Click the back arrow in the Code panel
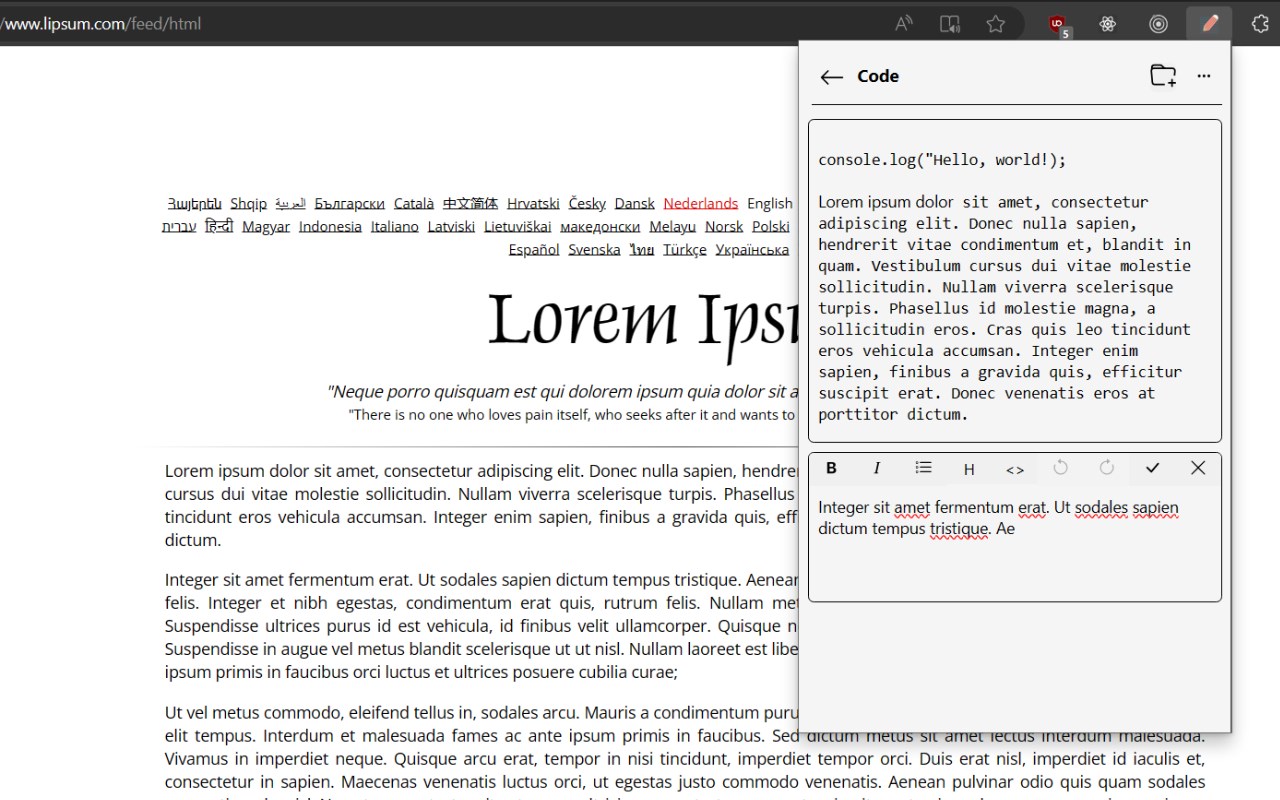The image size is (1280, 800). pyautogui.click(x=831, y=77)
